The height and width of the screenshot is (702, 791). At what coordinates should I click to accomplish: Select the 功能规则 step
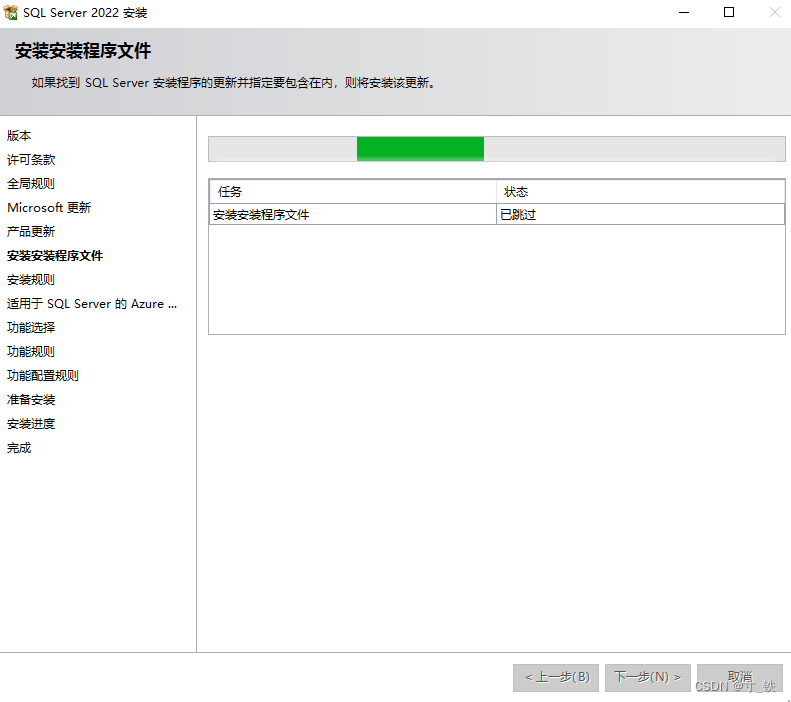31,352
